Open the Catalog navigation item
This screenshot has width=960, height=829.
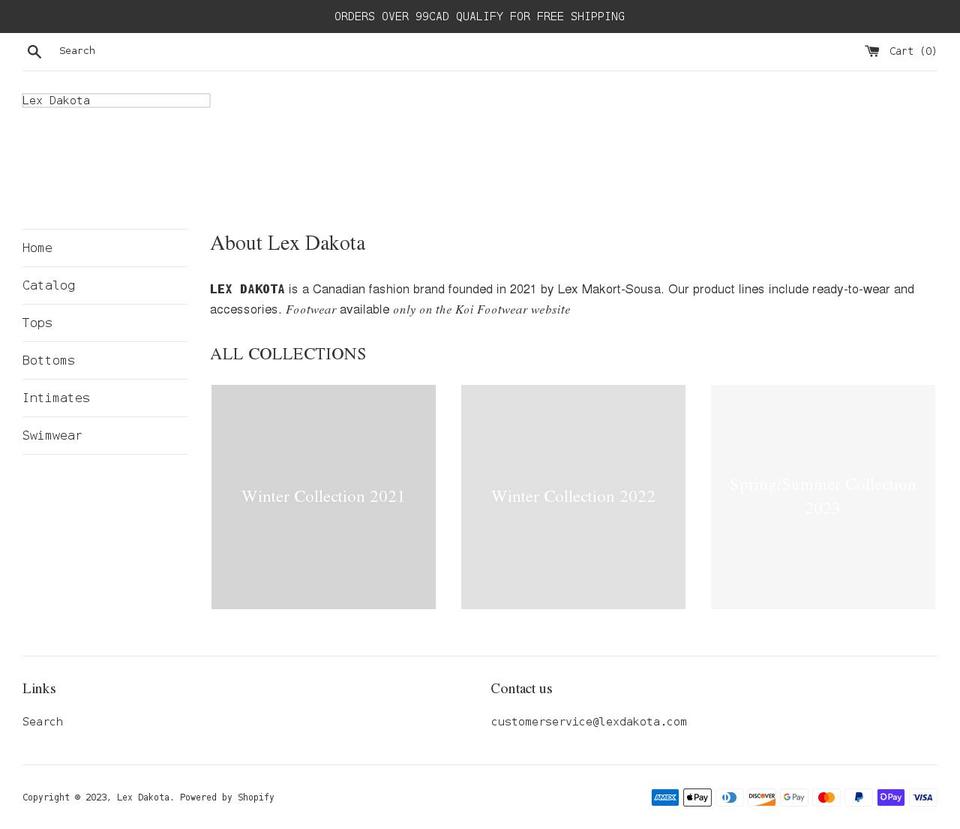pyautogui.click(x=48, y=285)
